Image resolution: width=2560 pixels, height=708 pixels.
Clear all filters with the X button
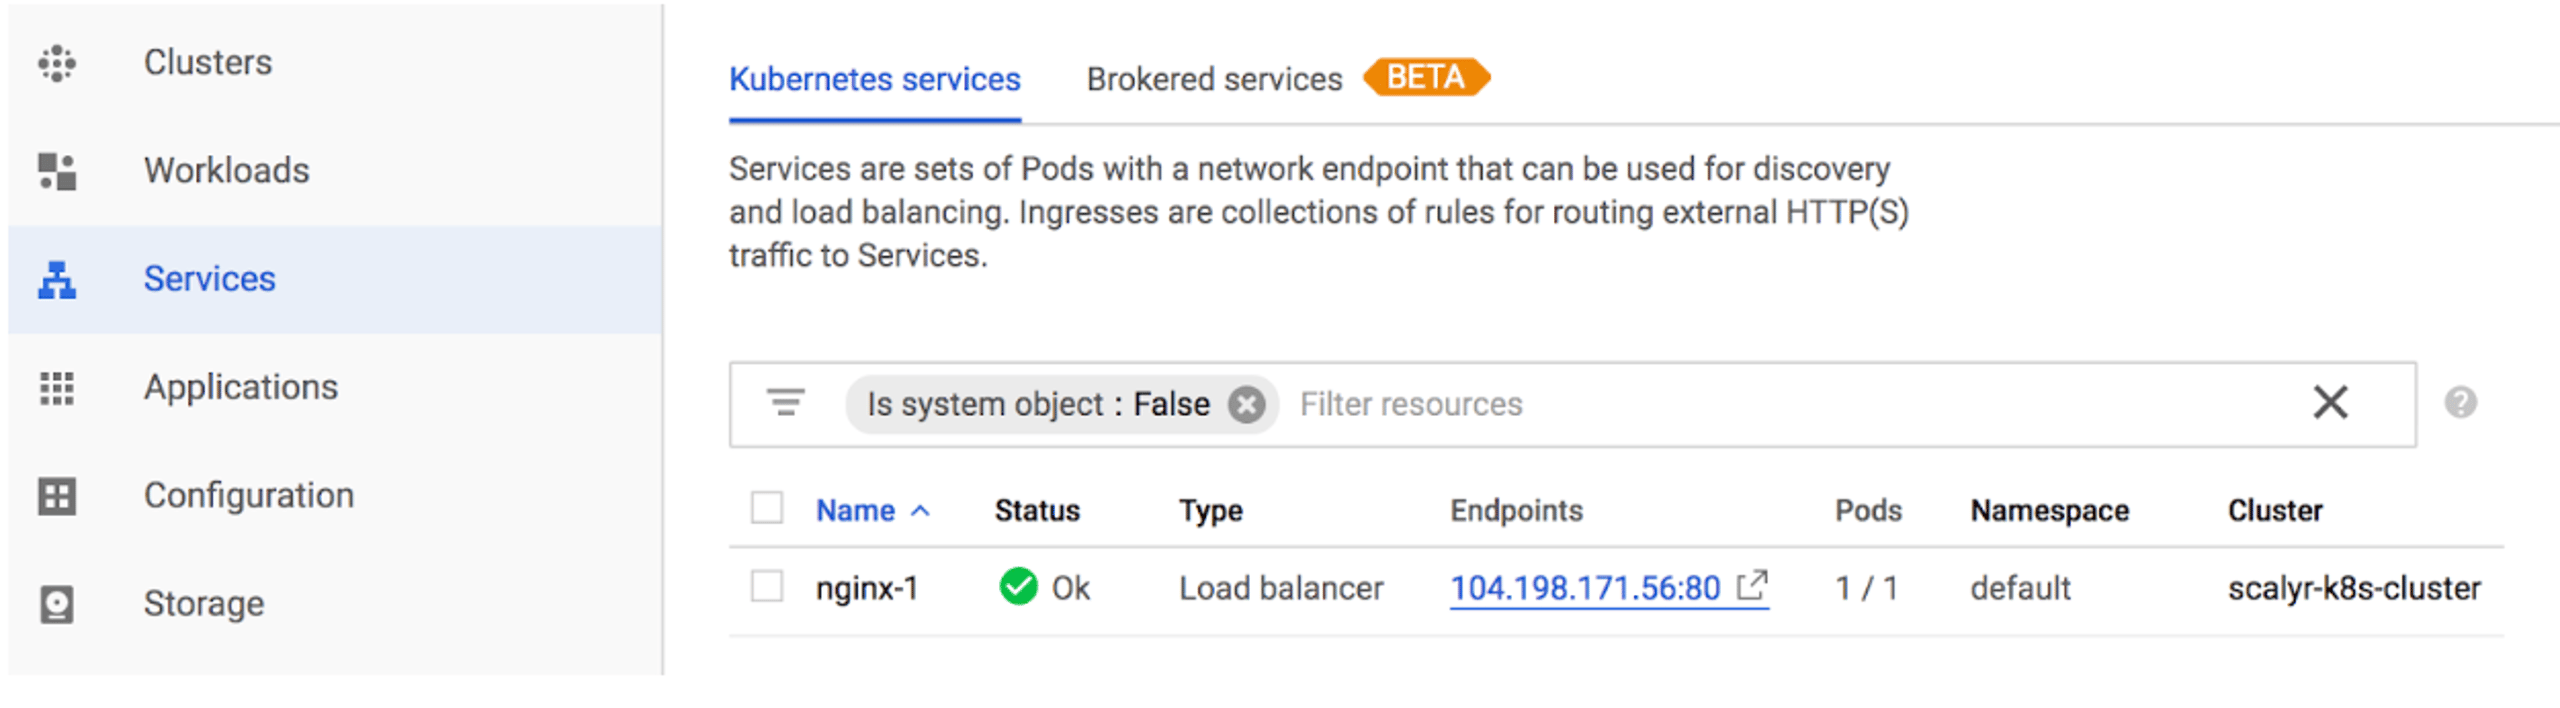[x=2330, y=403]
